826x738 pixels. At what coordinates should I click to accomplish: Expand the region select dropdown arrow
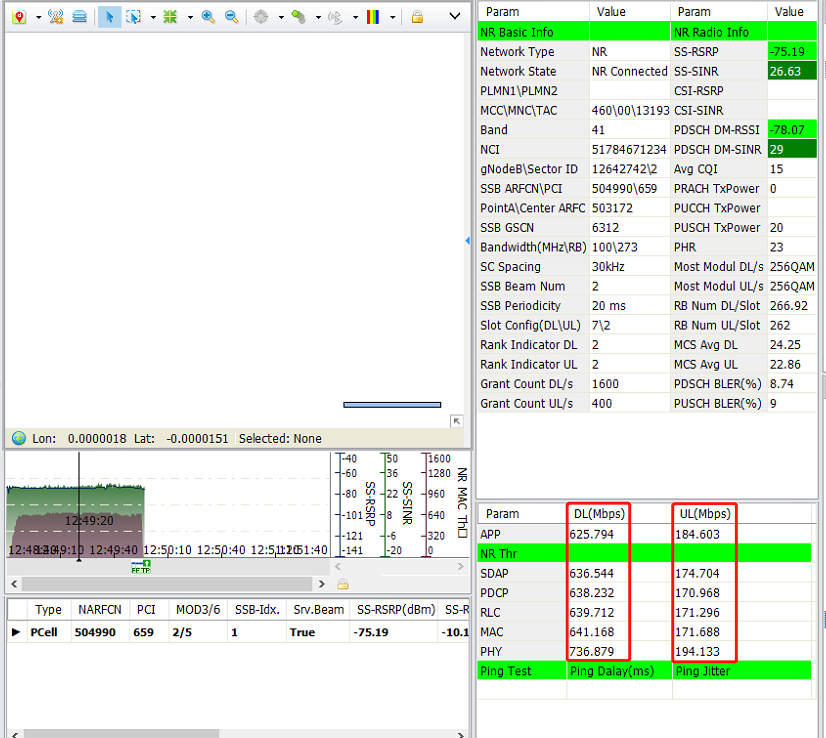(153, 17)
